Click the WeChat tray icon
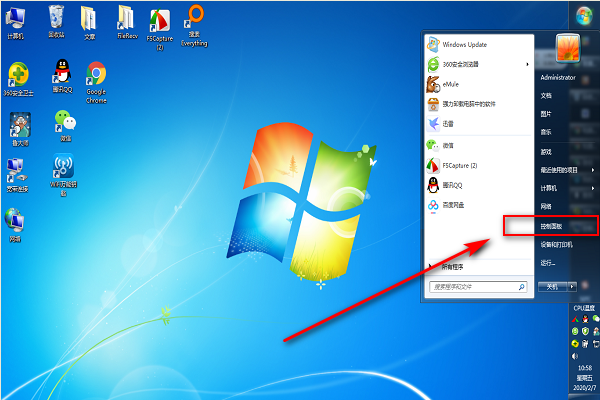The width and height of the screenshot is (600, 400). pos(596,318)
